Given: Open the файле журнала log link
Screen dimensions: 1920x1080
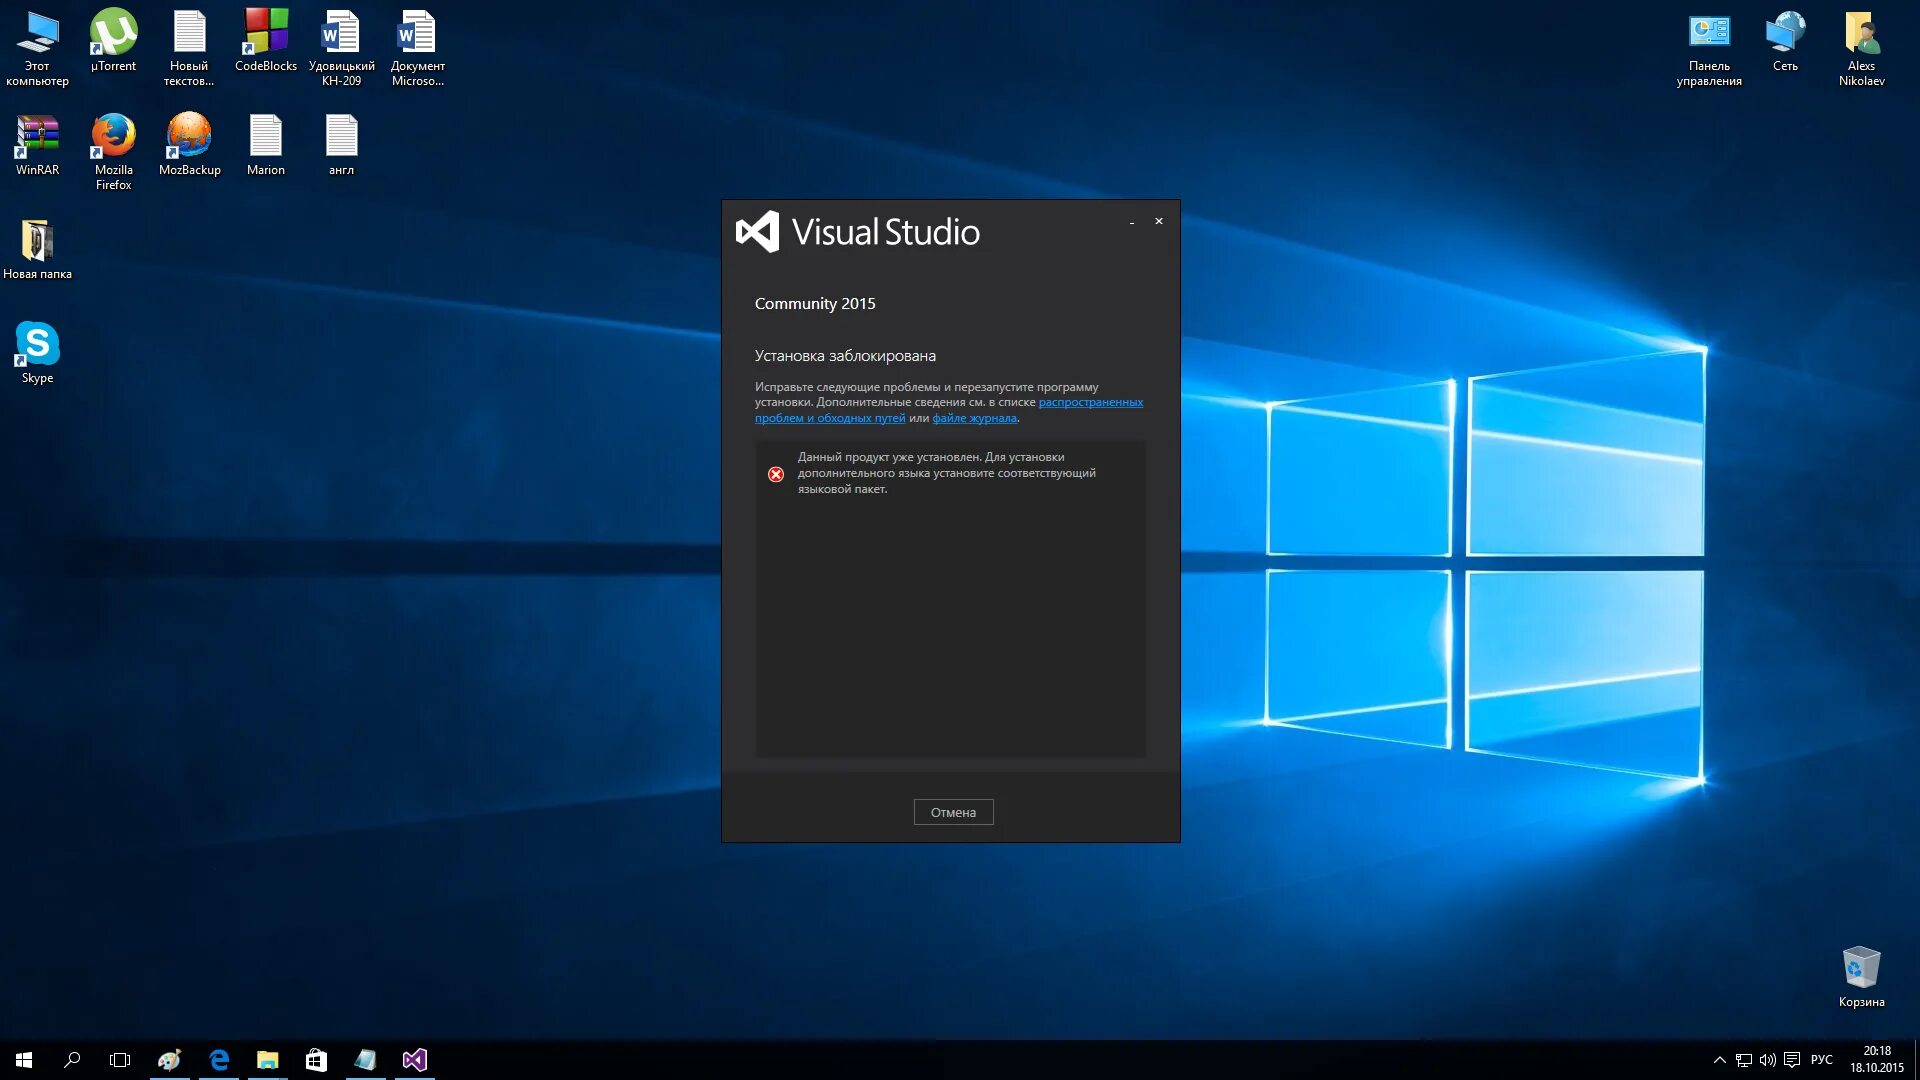Looking at the screenshot, I should coord(974,418).
